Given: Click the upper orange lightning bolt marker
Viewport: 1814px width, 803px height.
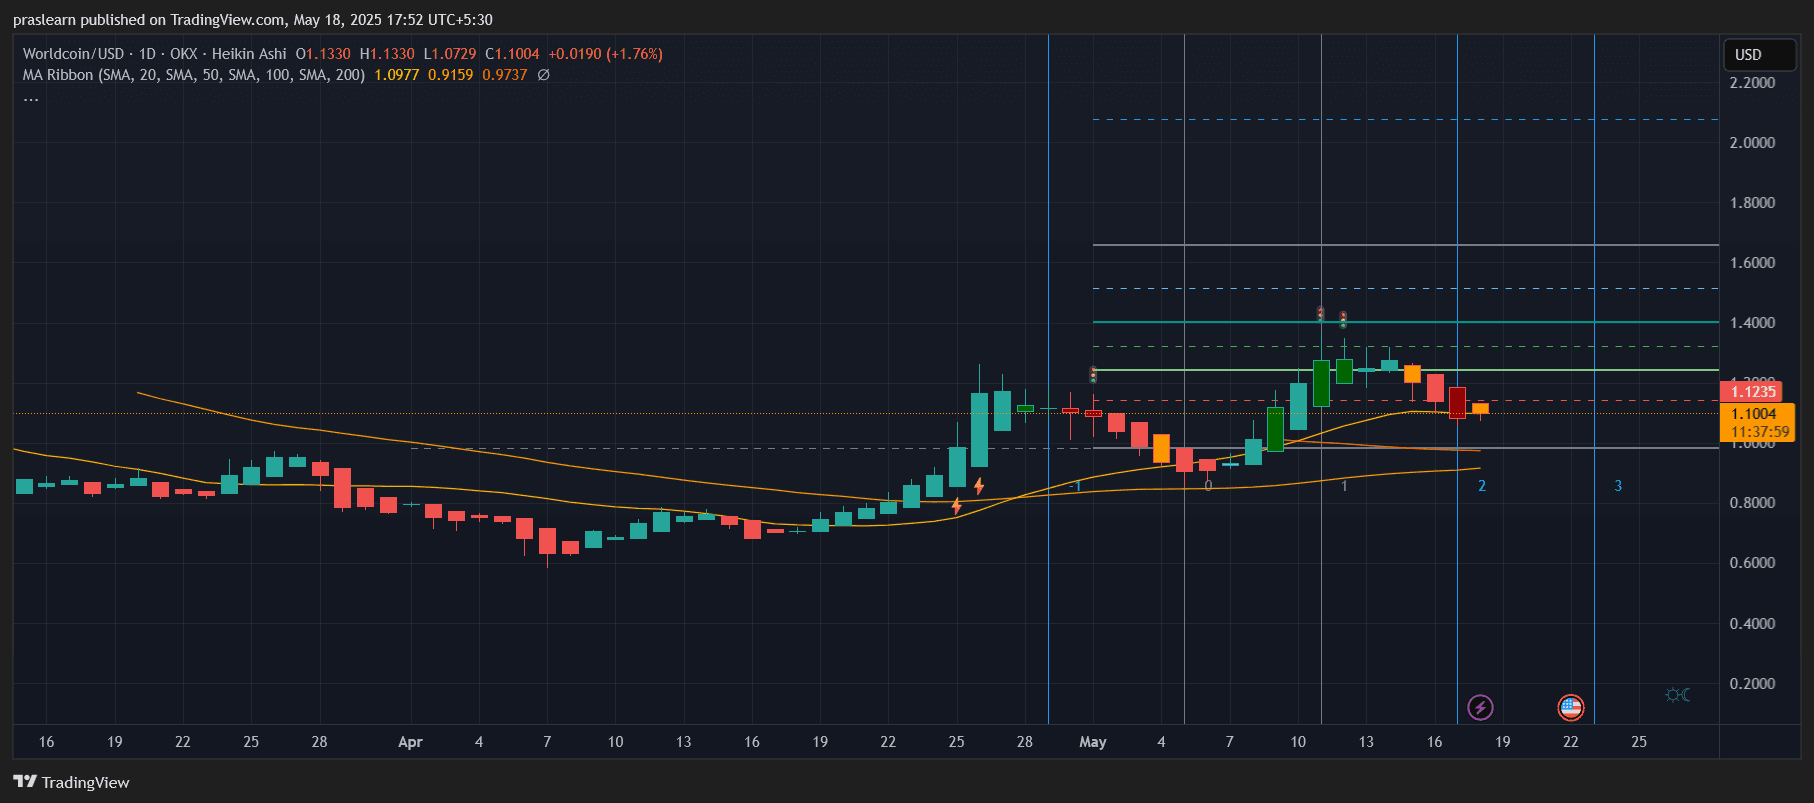Looking at the screenshot, I should coord(979,485).
